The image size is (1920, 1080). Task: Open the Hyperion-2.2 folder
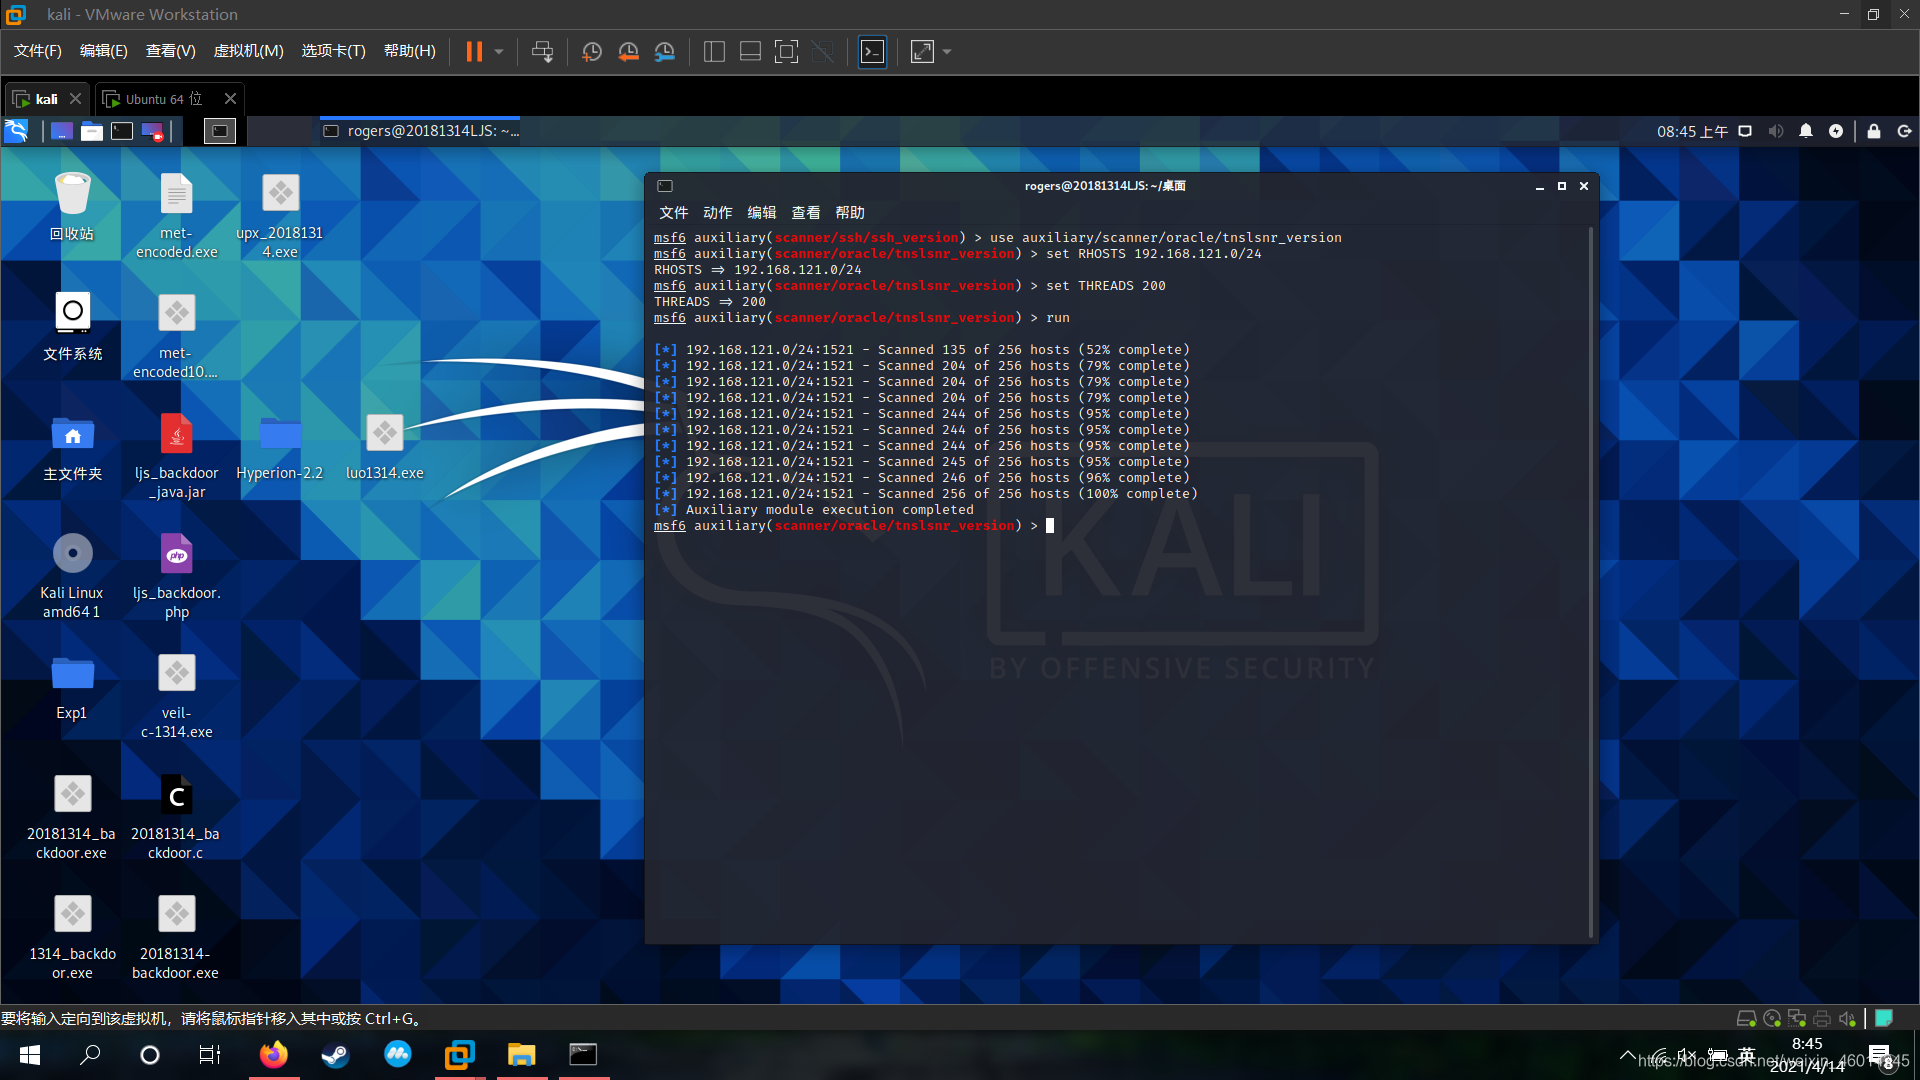[x=280, y=447]
